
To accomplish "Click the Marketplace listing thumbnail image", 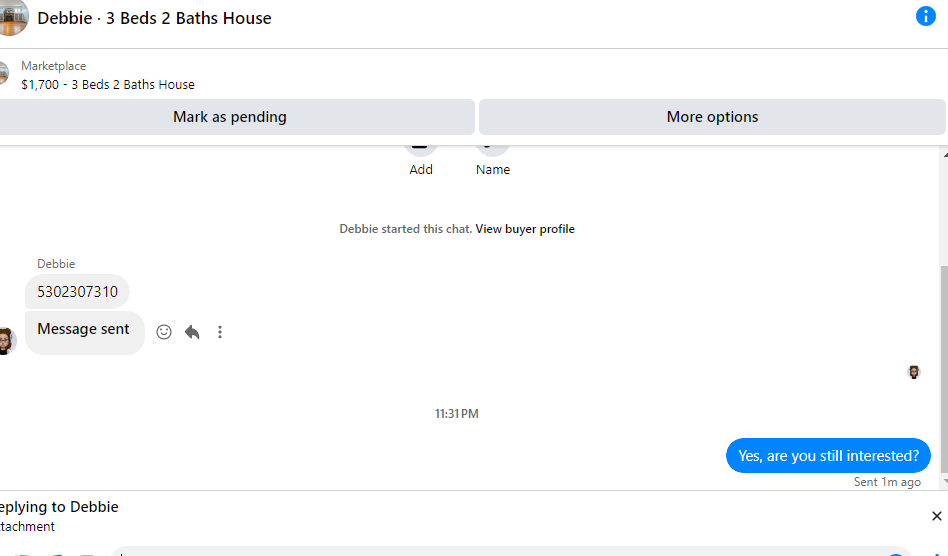I will pos(4,74).
